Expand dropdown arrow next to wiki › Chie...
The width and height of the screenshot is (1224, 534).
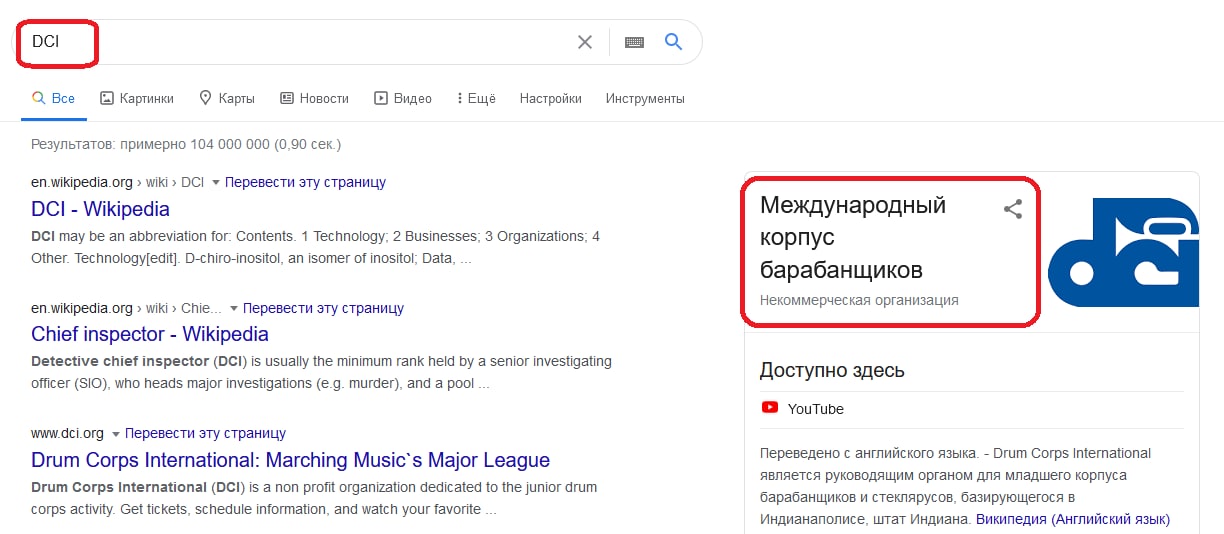233,308
